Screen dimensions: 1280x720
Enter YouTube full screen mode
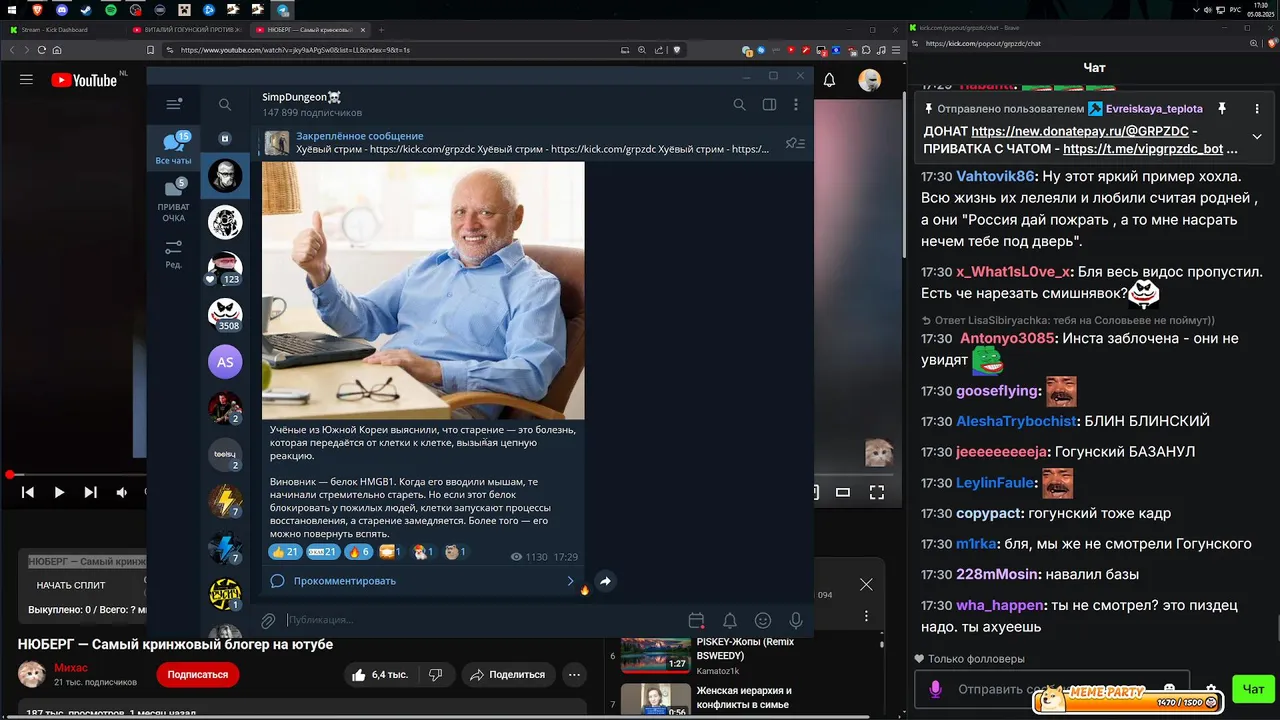877,492
